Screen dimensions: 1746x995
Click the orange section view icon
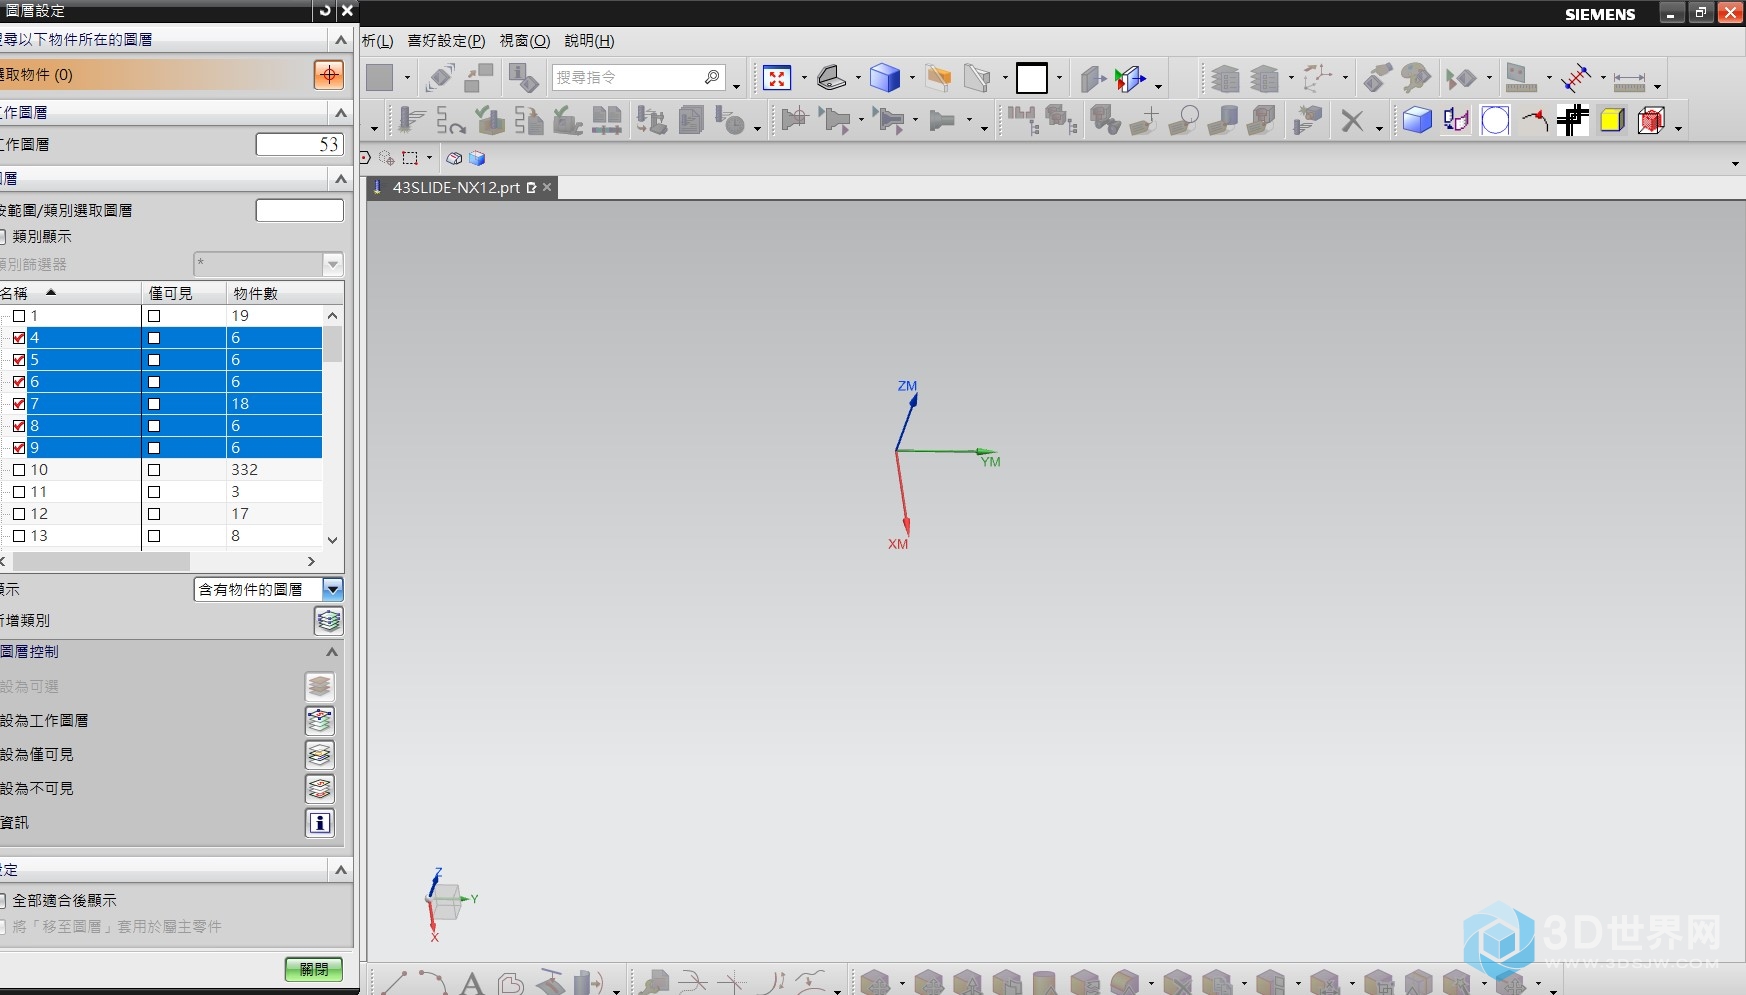938,78
